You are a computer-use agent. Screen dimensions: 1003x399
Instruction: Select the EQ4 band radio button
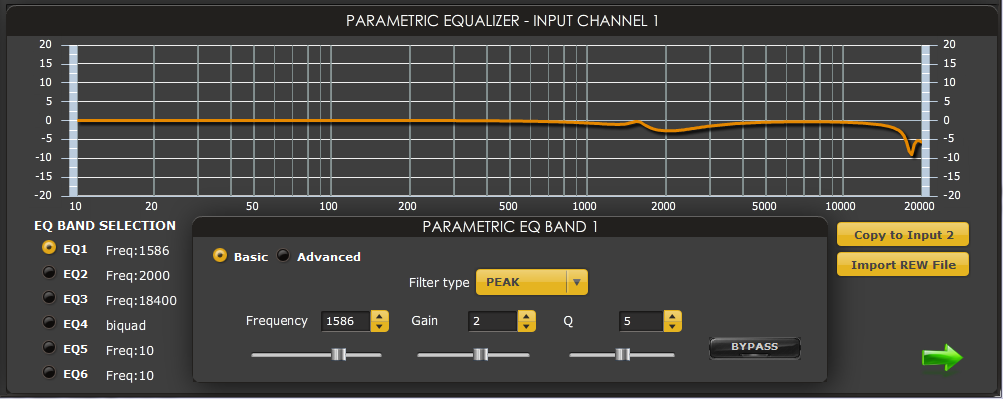click(49, 322)
